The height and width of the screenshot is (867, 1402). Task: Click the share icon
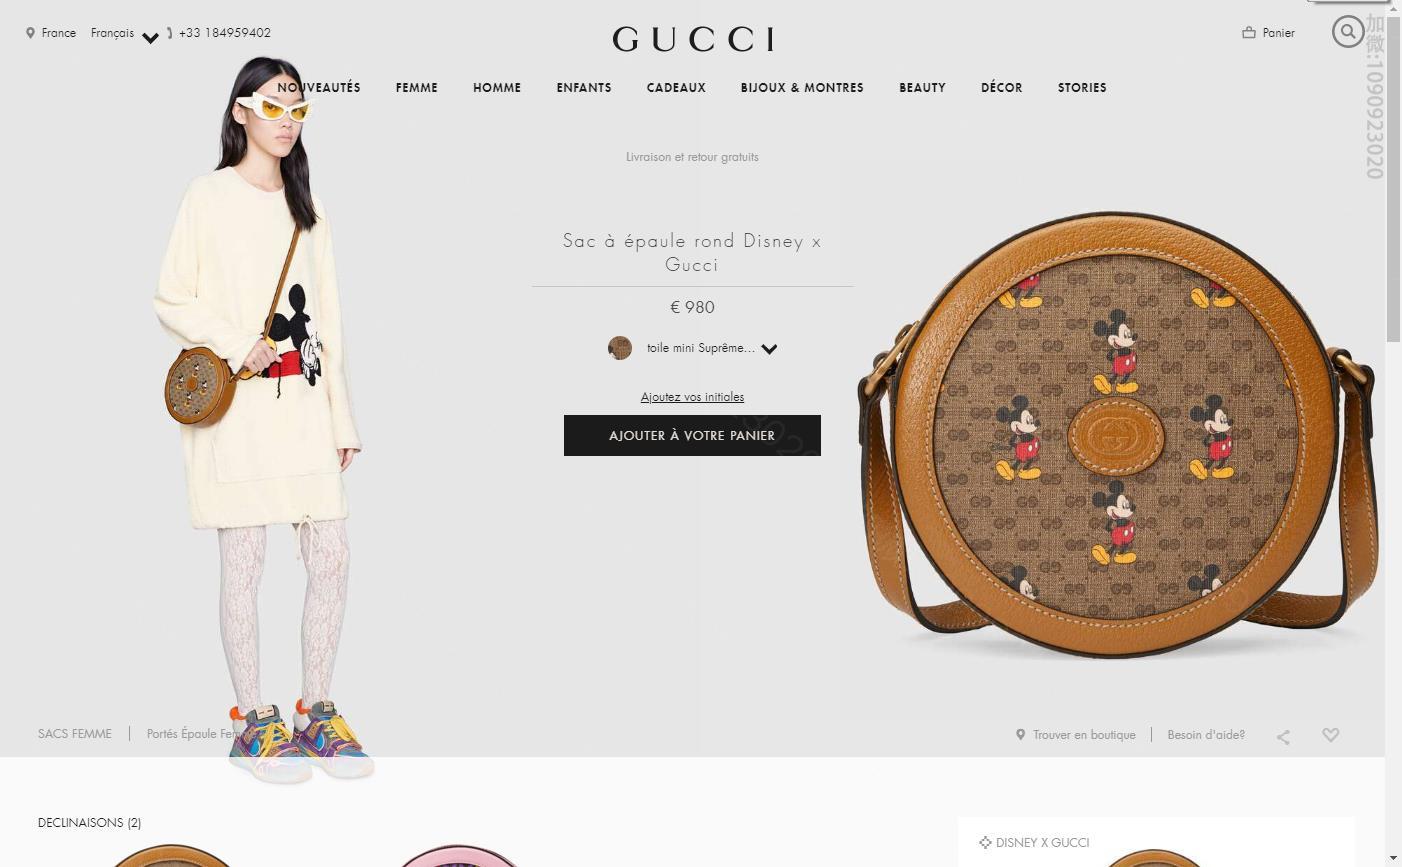[x=1283, y=736]
